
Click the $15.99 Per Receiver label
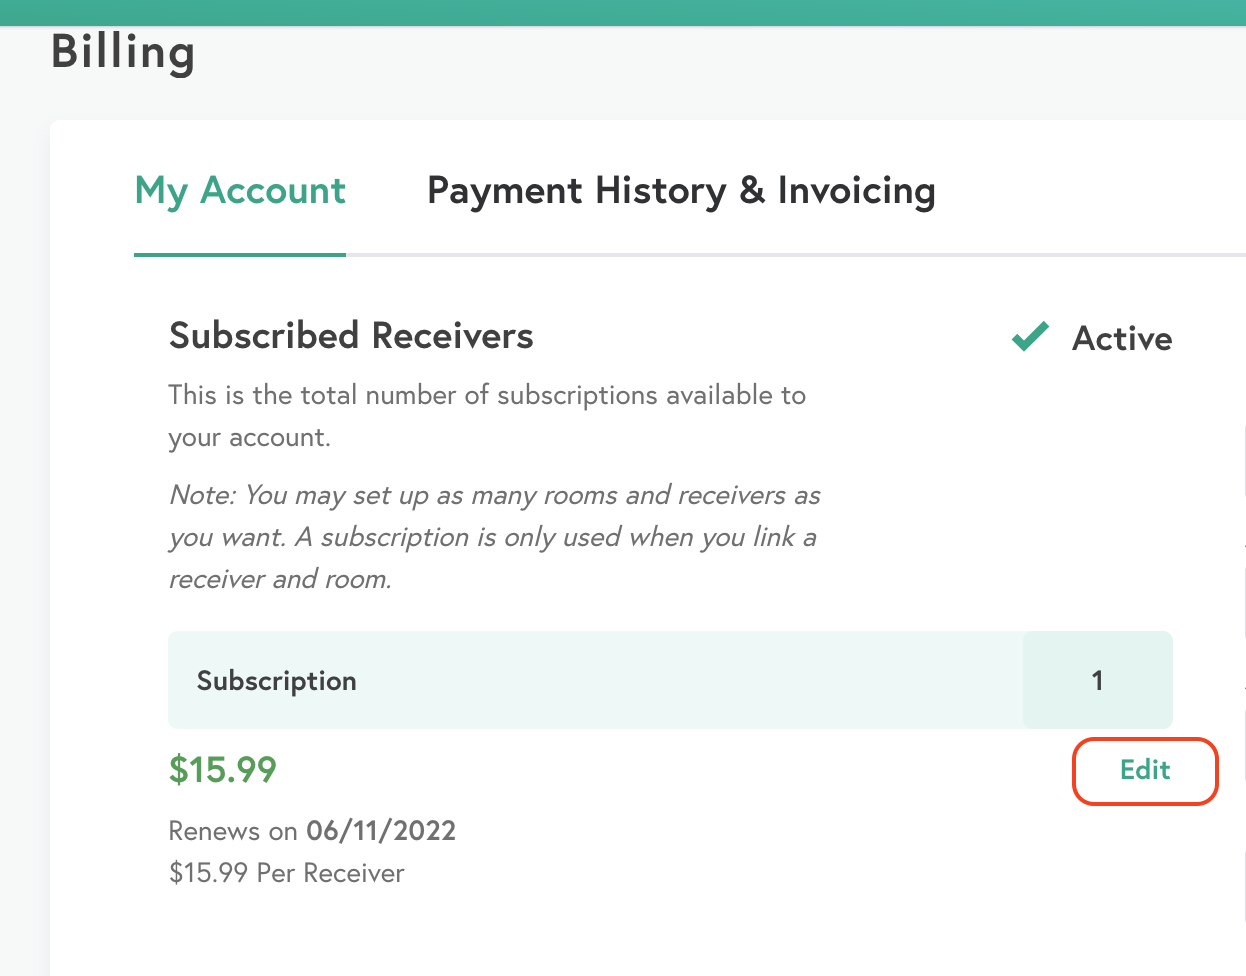point(286,873)
